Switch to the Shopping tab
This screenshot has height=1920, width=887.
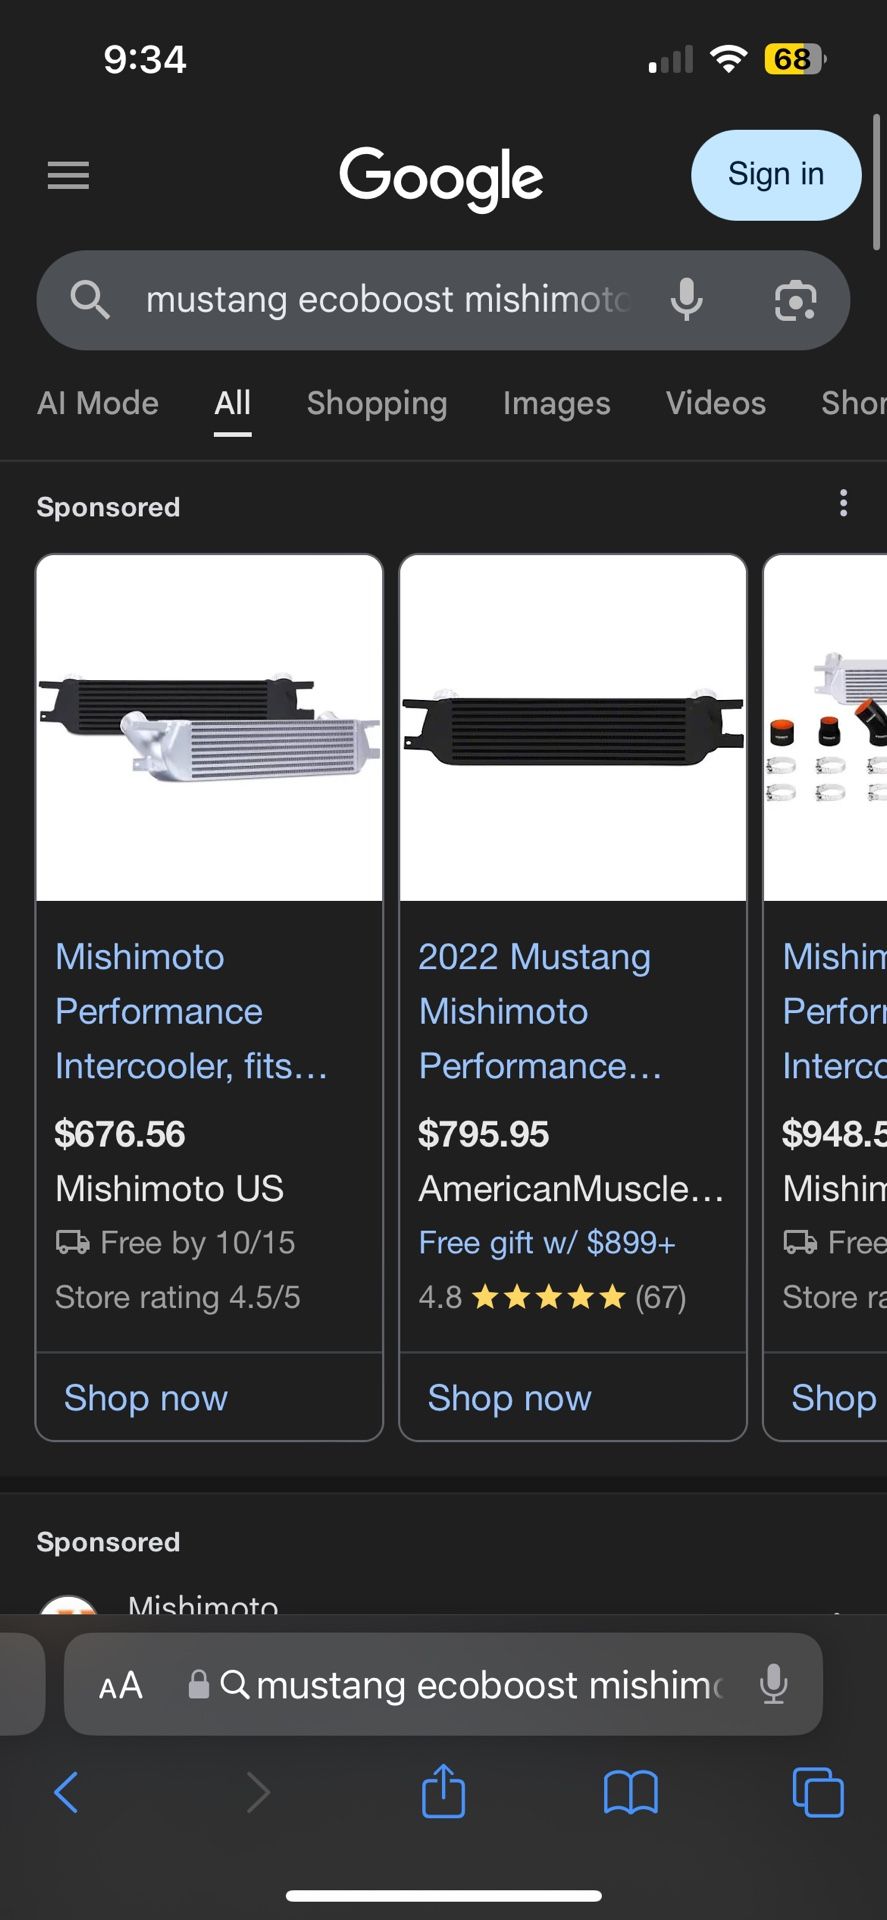click(376, 403)
